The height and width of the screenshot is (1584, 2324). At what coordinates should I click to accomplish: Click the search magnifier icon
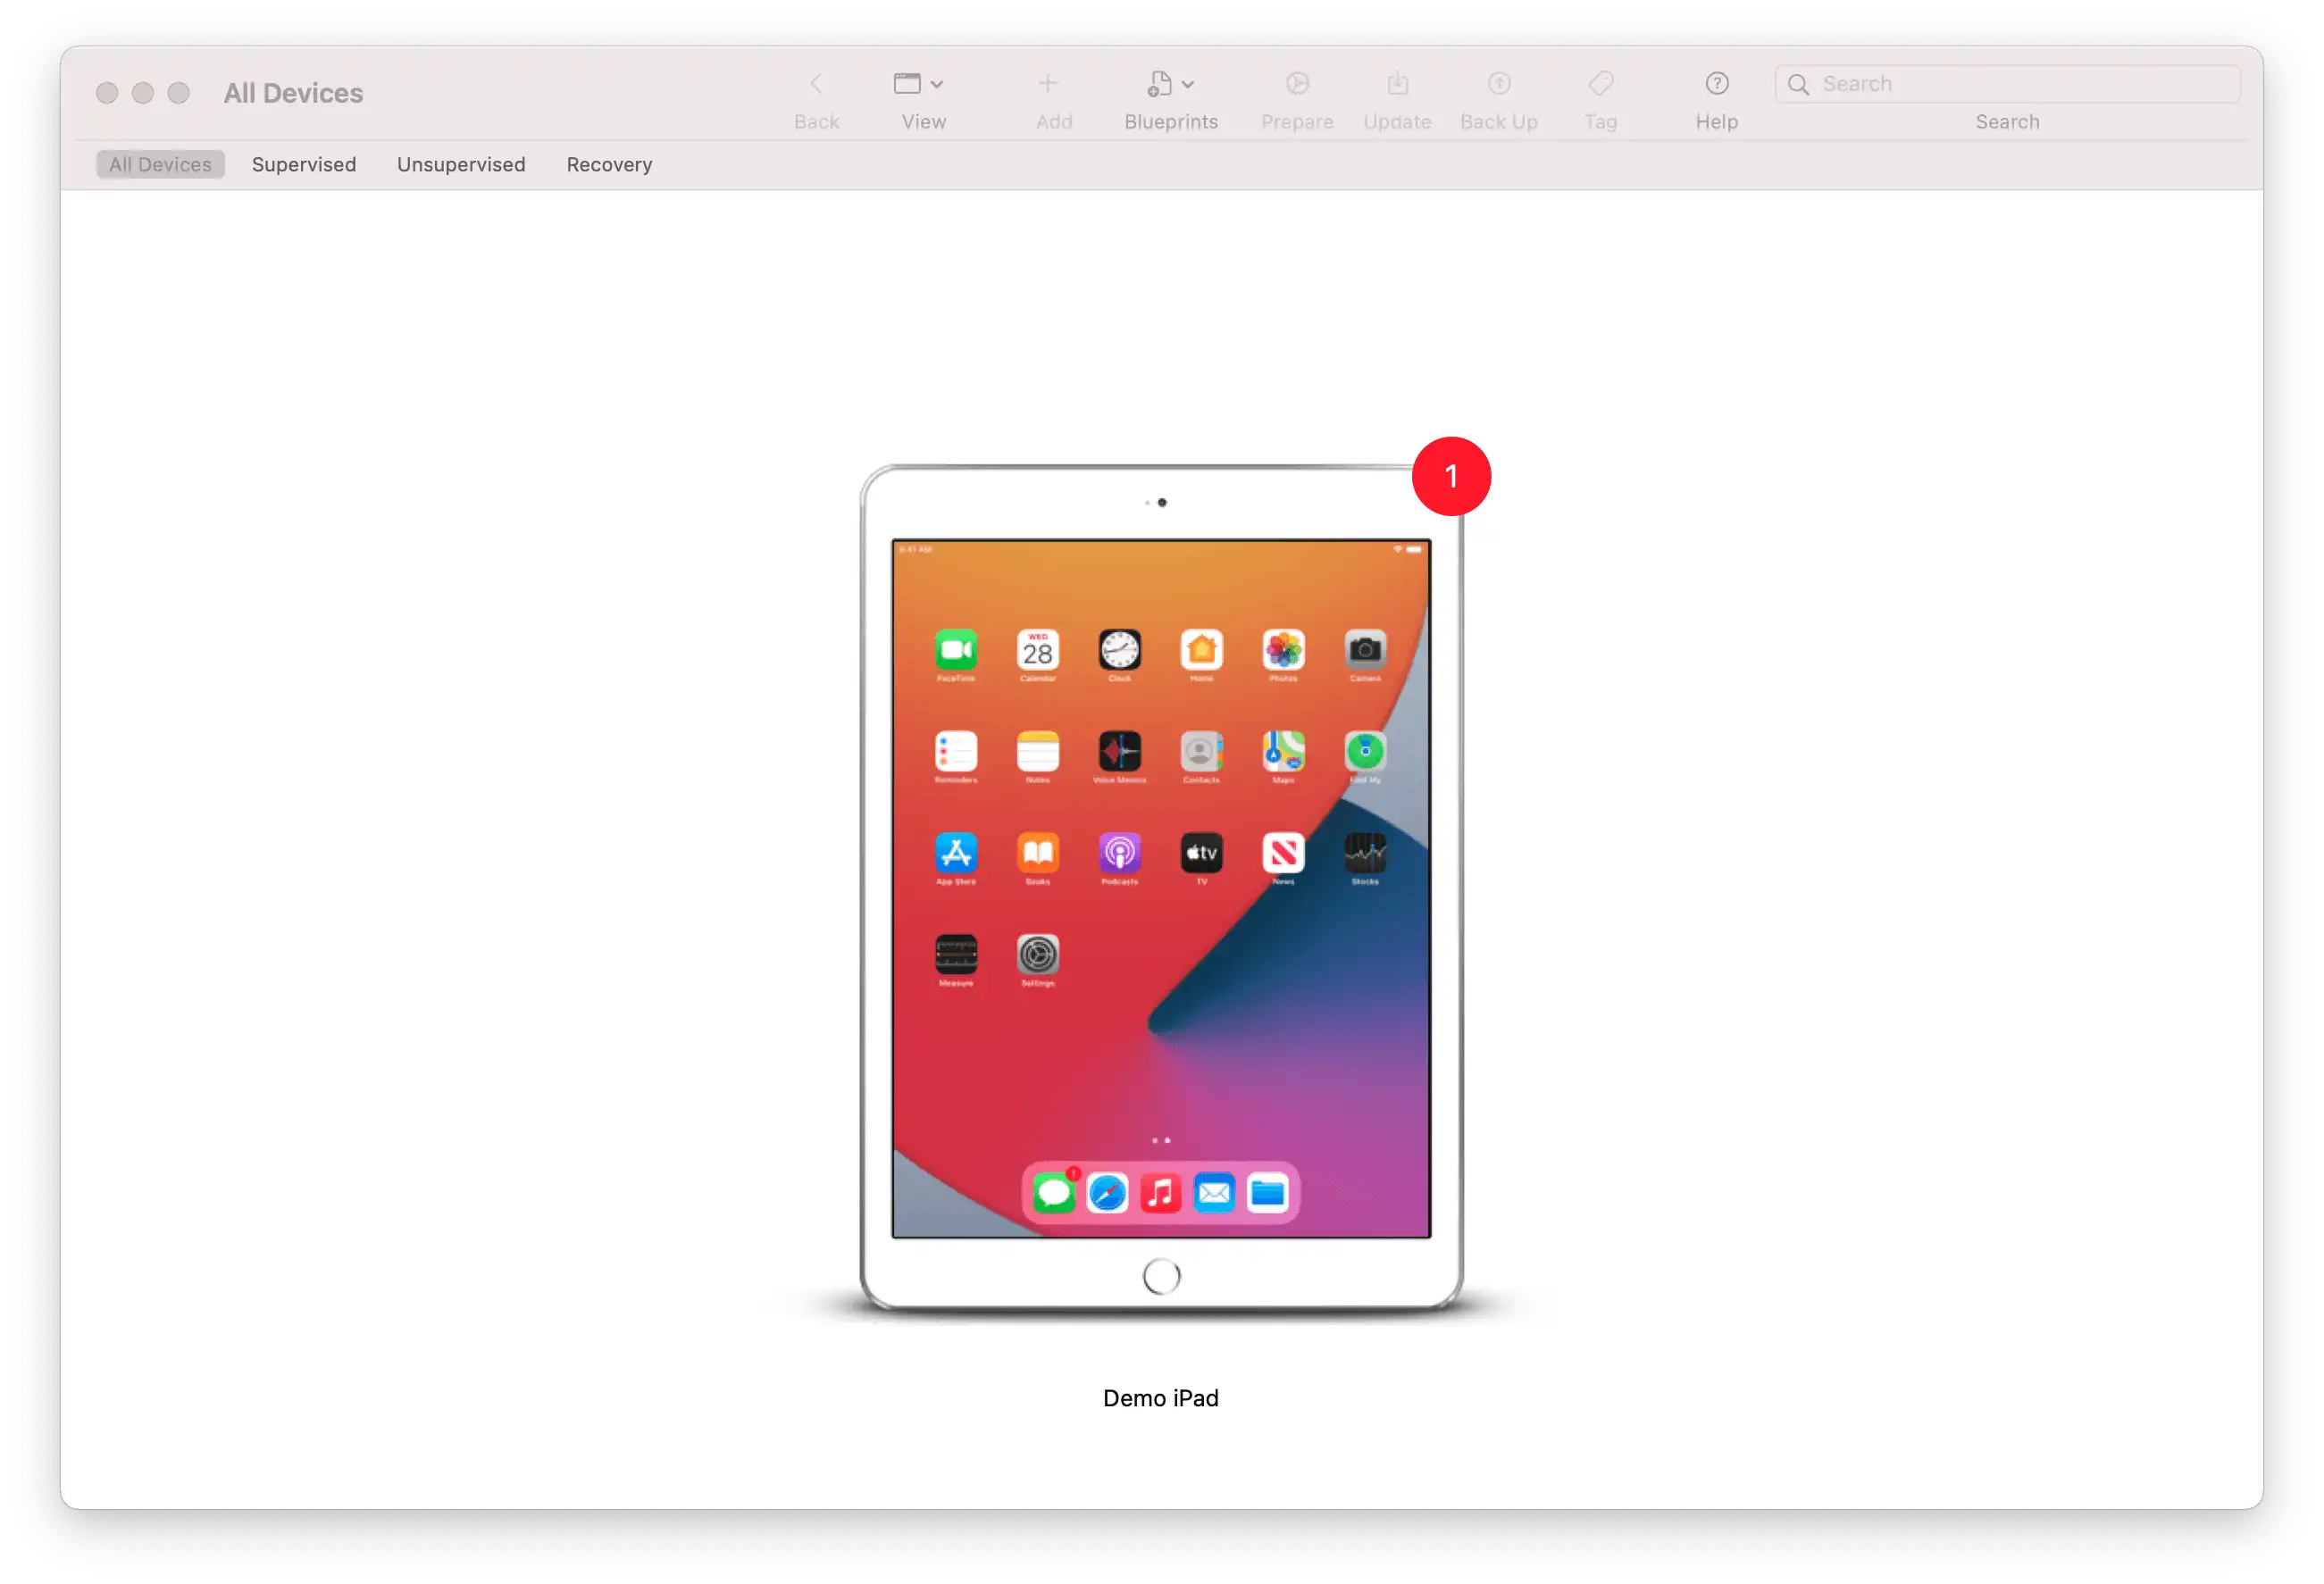[x=1797, y=84]
